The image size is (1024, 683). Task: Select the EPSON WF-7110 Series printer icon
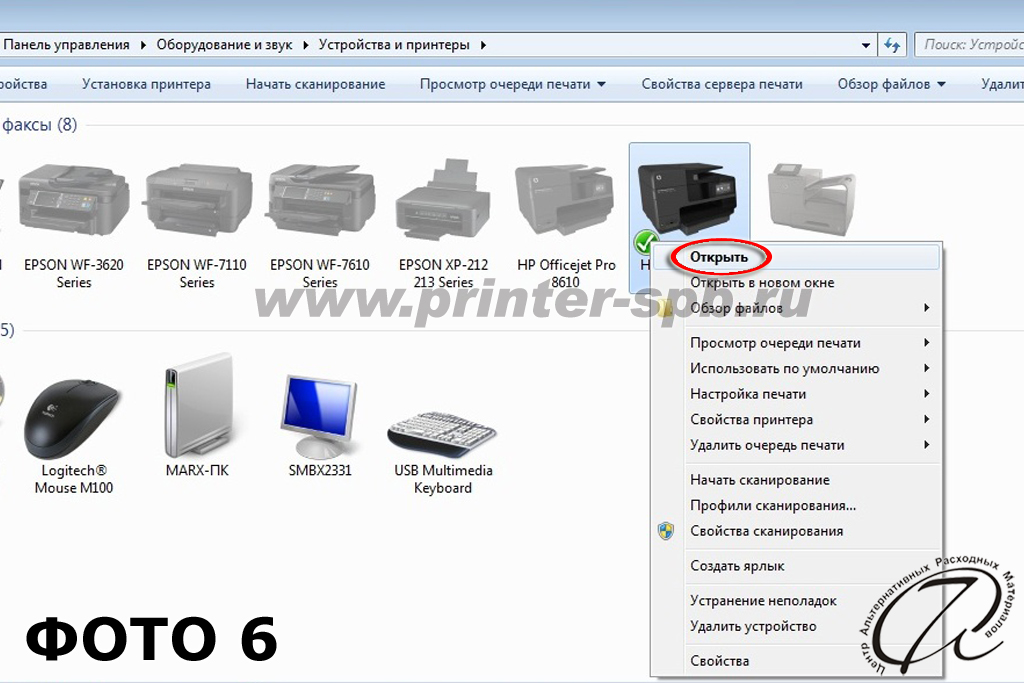coord(197,201)
